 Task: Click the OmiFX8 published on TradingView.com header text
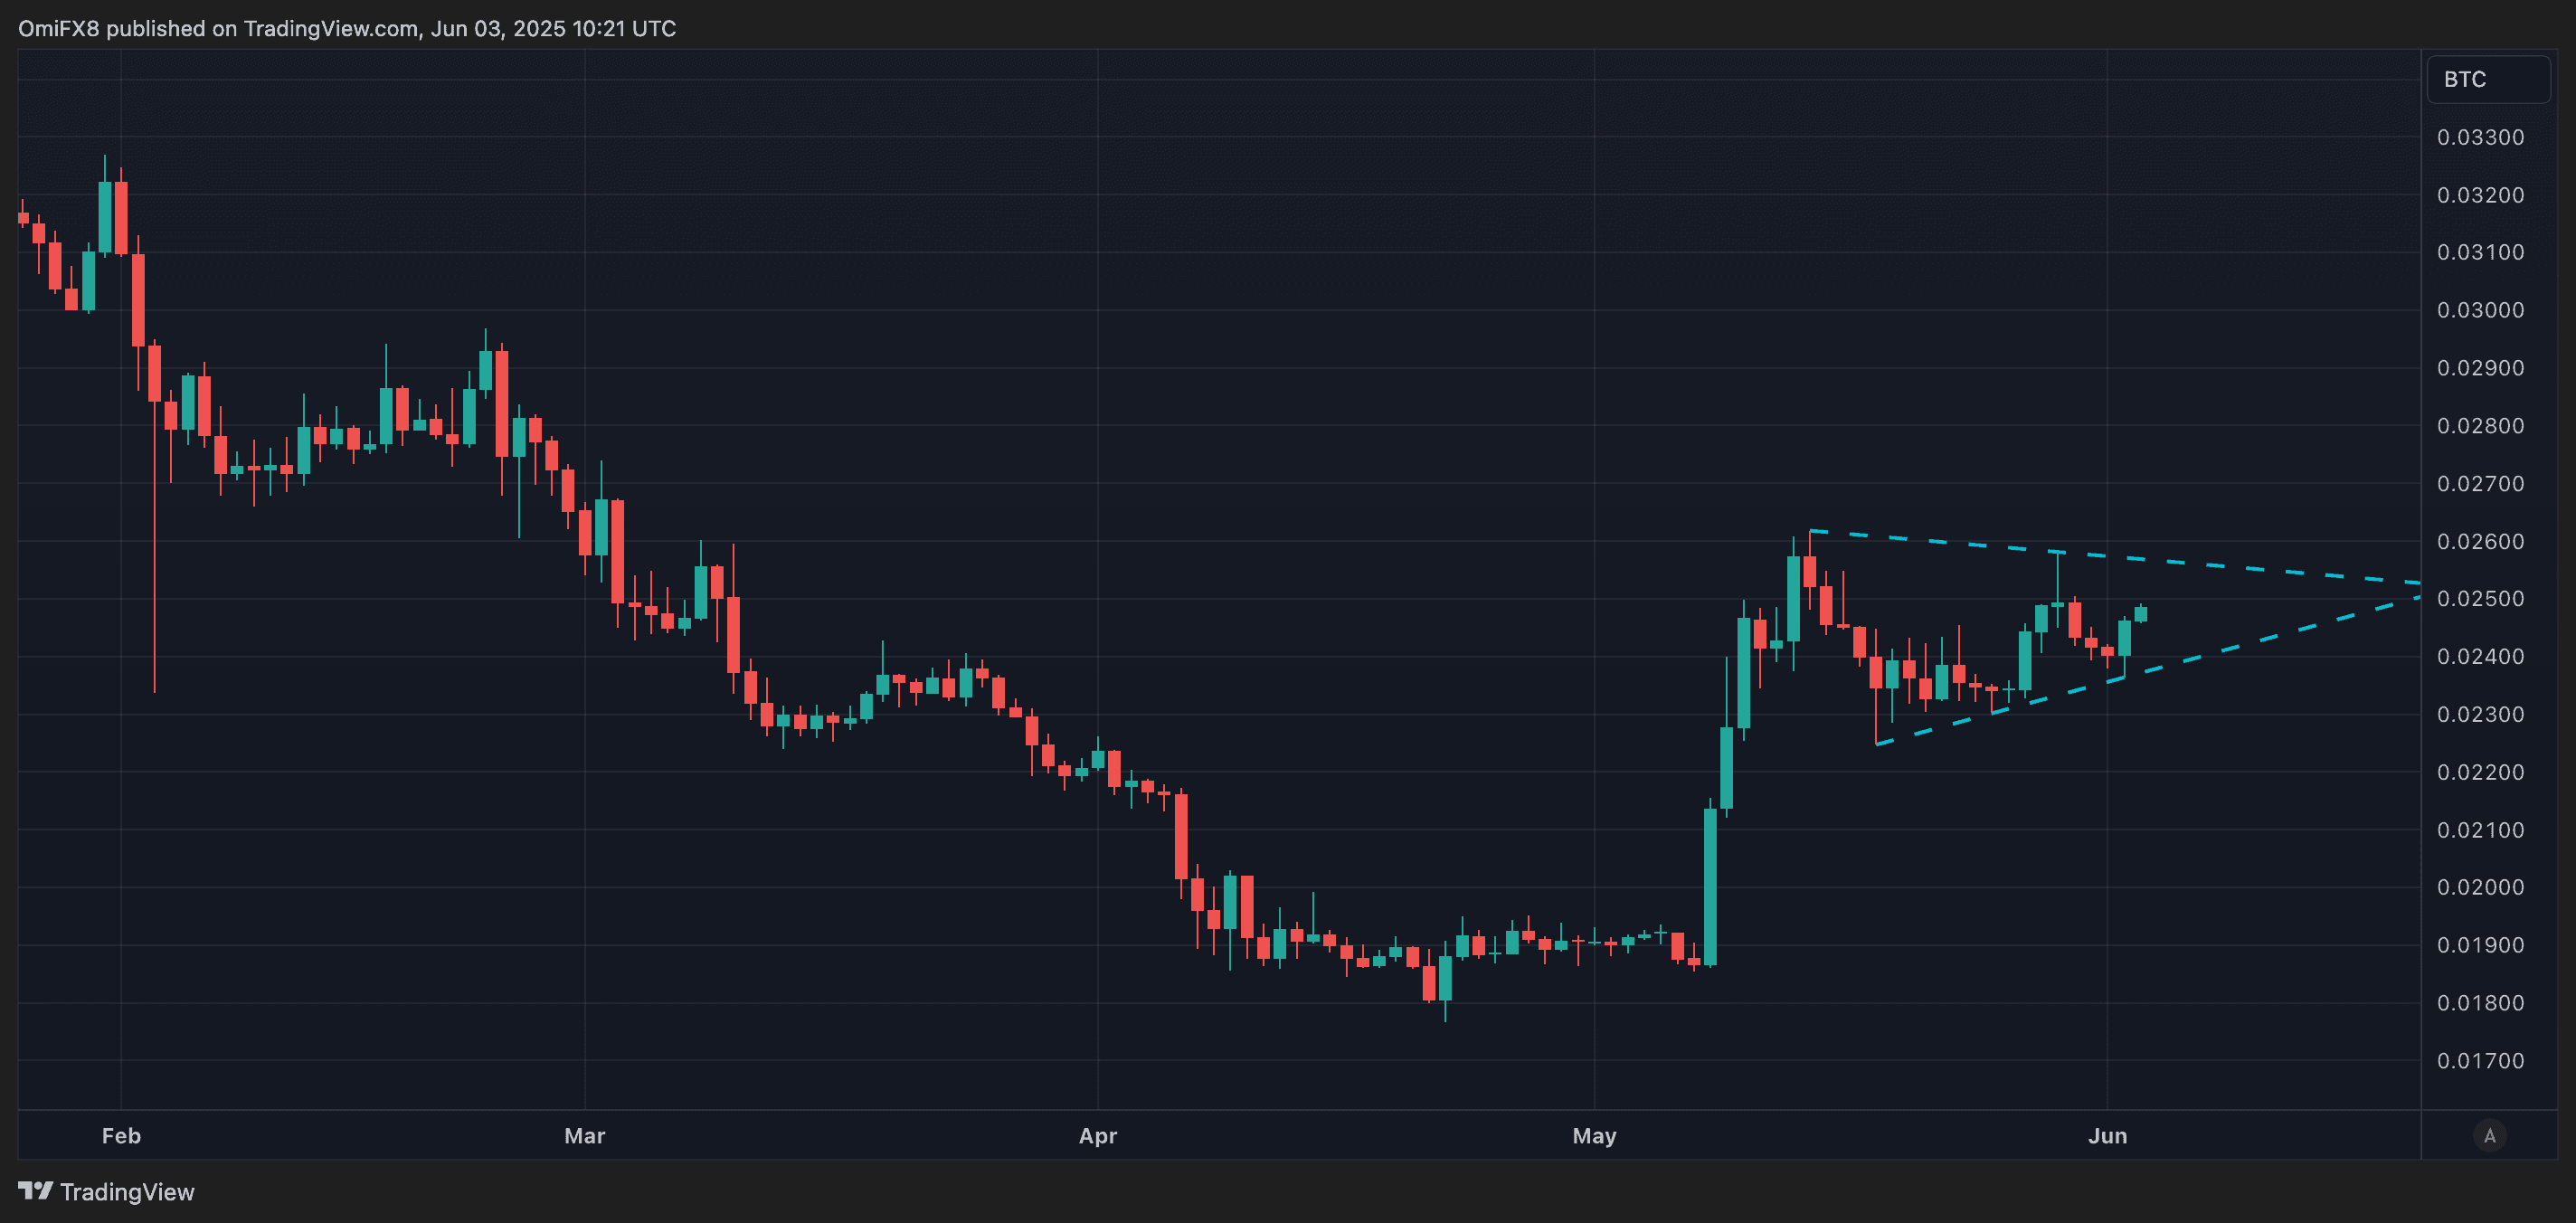(x=347, y=28)
